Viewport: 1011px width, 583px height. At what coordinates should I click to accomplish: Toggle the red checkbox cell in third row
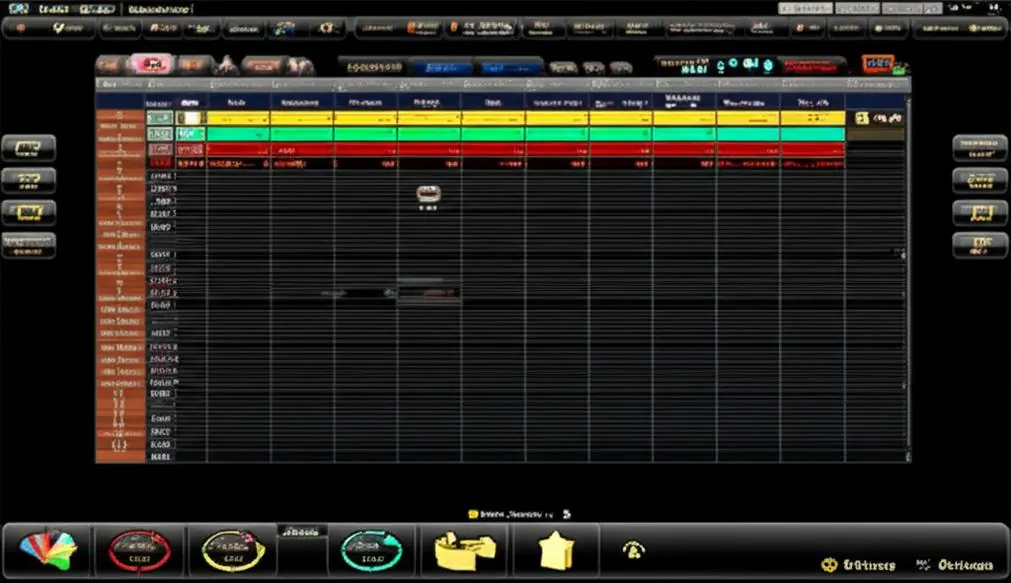pos(159,149)
